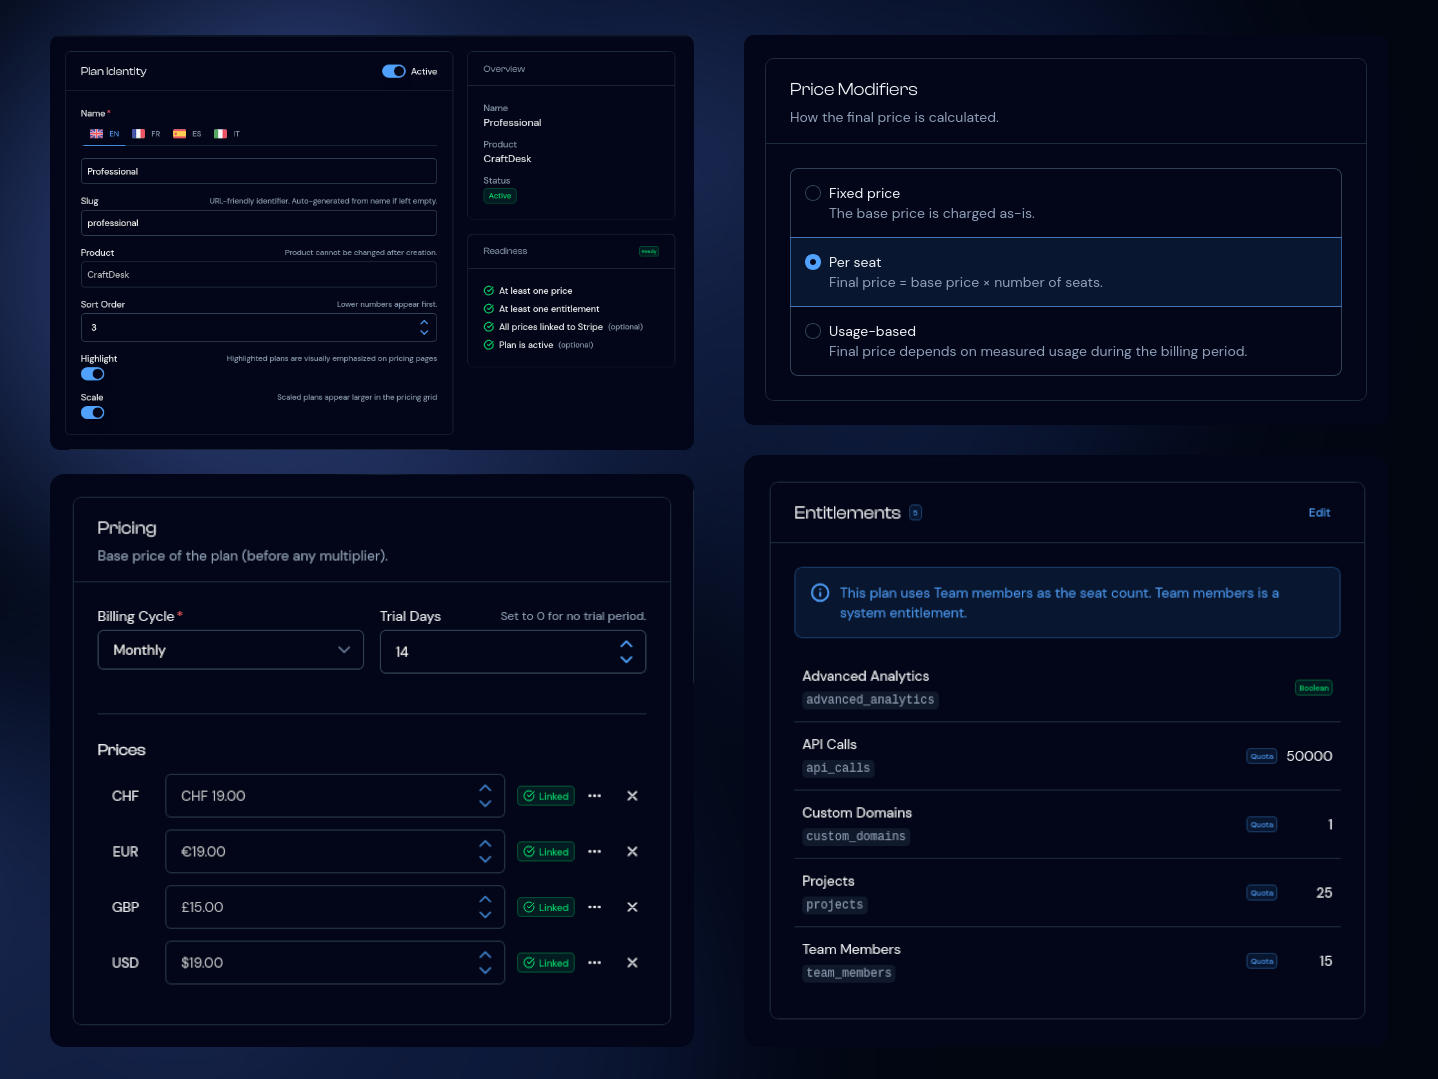Select the Fixed price option

click(x=813, y=193)
